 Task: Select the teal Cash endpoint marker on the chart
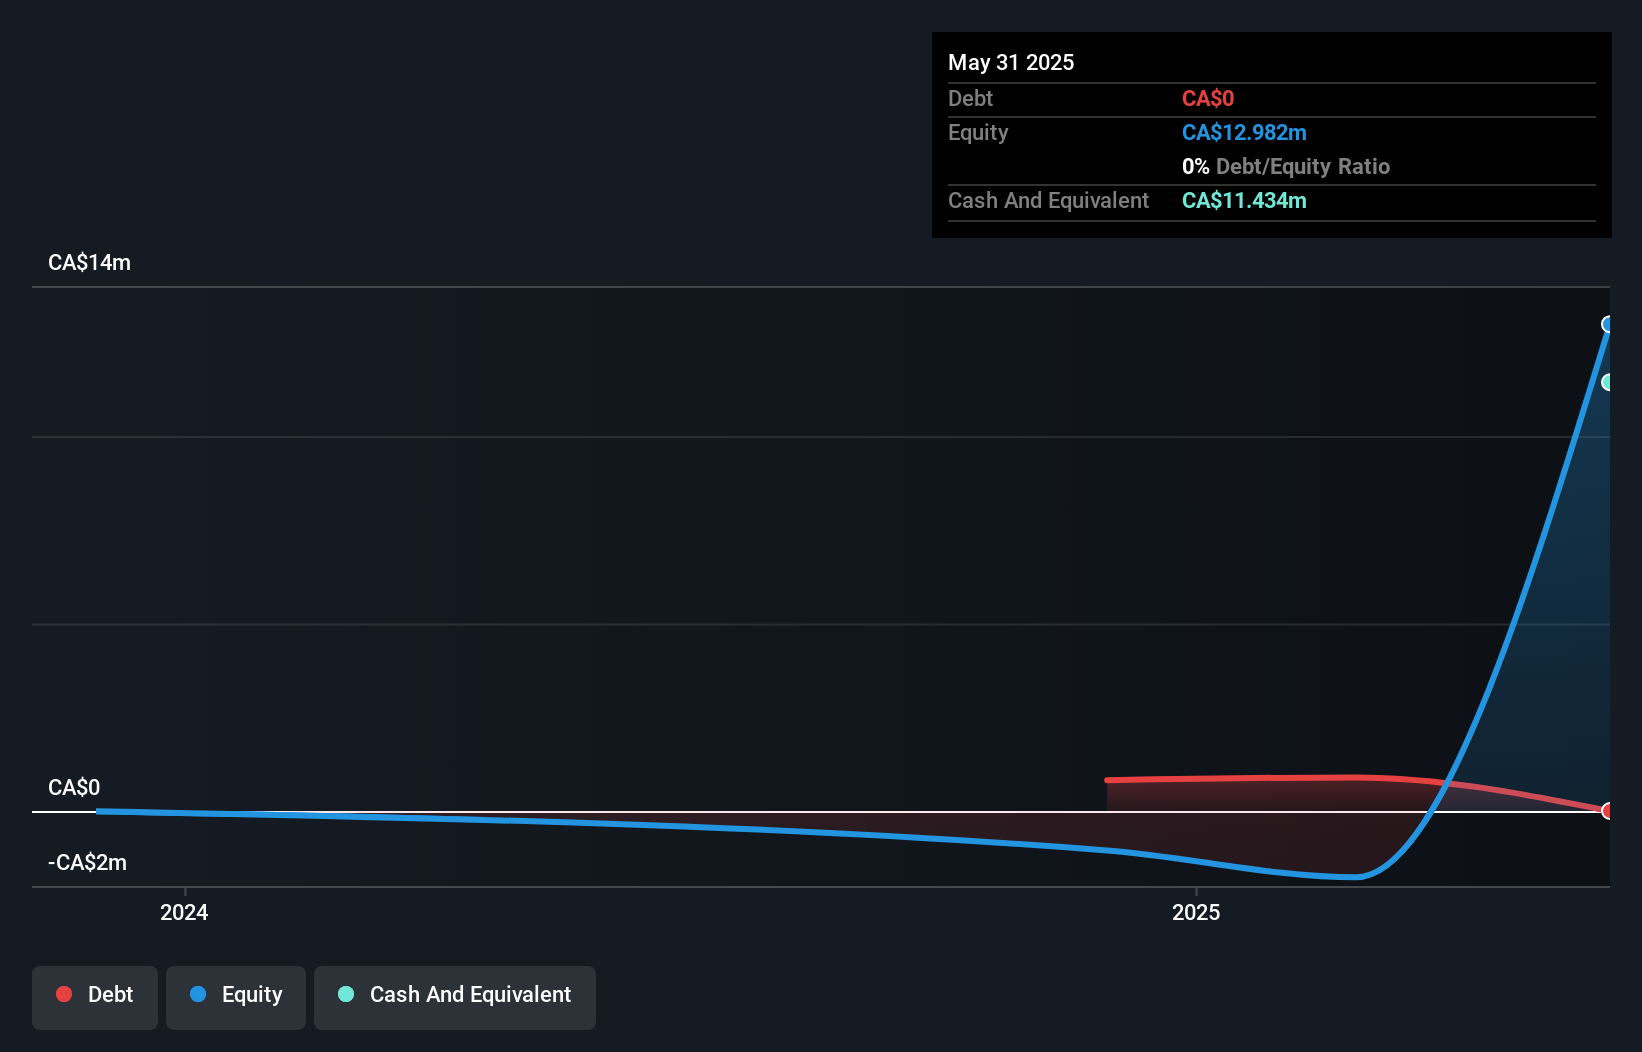1608,382
